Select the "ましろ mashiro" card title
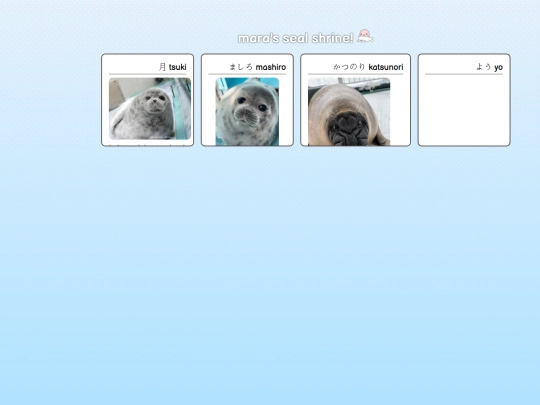 [x=258, y=67]
